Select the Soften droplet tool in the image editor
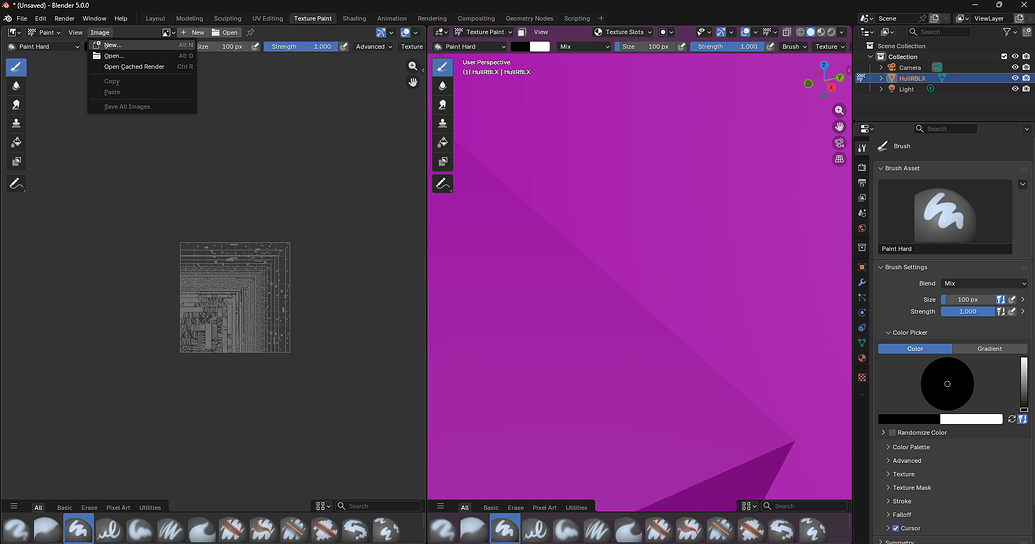This screenshot has height=544, width=1035. point(16,86)
